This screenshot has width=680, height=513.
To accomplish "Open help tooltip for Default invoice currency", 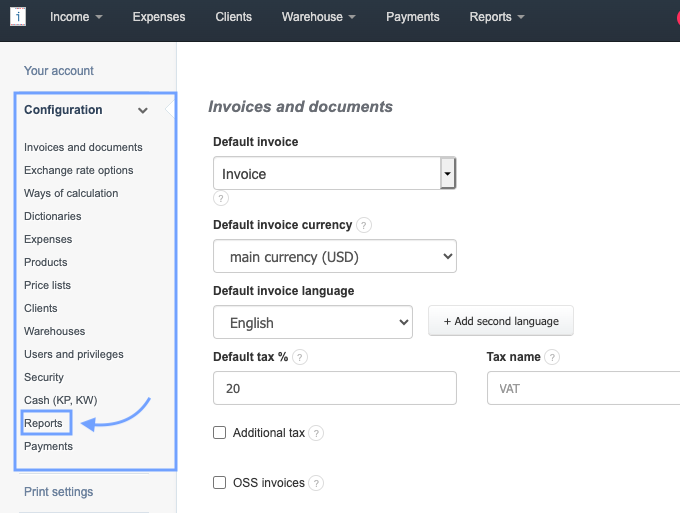I will (364, 225).
